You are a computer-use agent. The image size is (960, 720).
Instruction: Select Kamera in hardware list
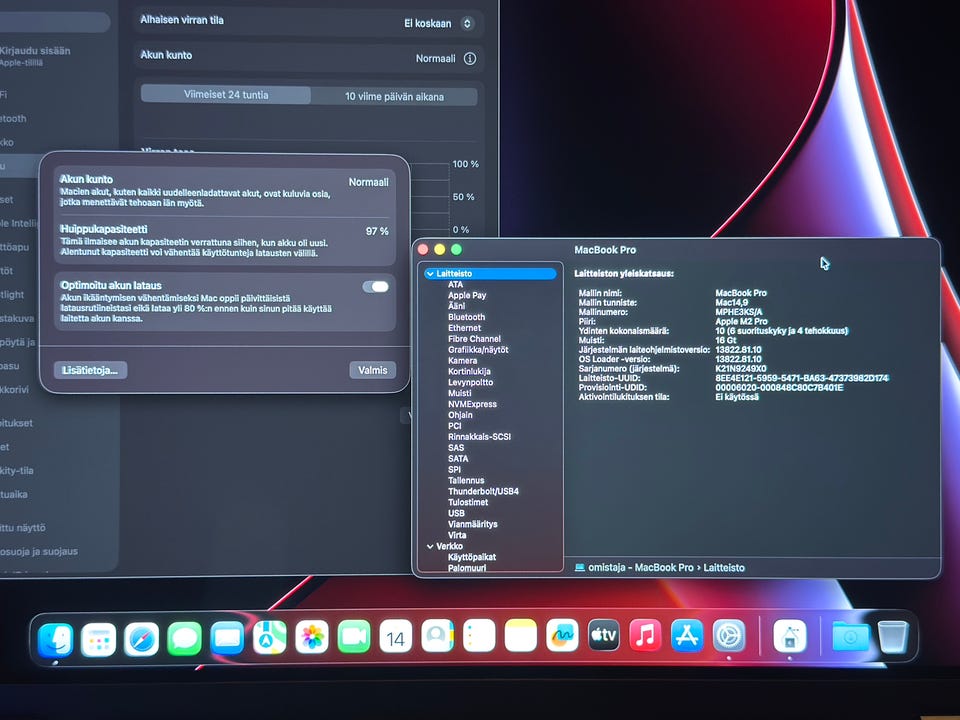point(462,361)
